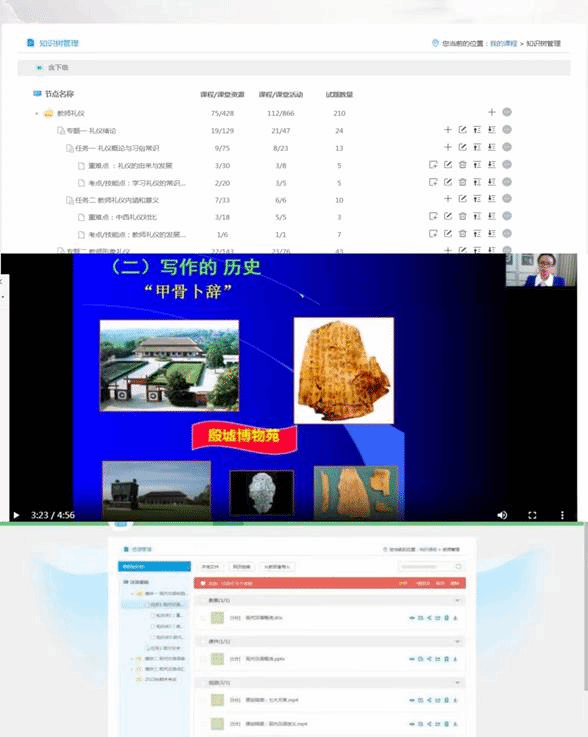Enter fullscreen mode in the video player
This screenshot has height=737, width=588.
click(532, 515)
